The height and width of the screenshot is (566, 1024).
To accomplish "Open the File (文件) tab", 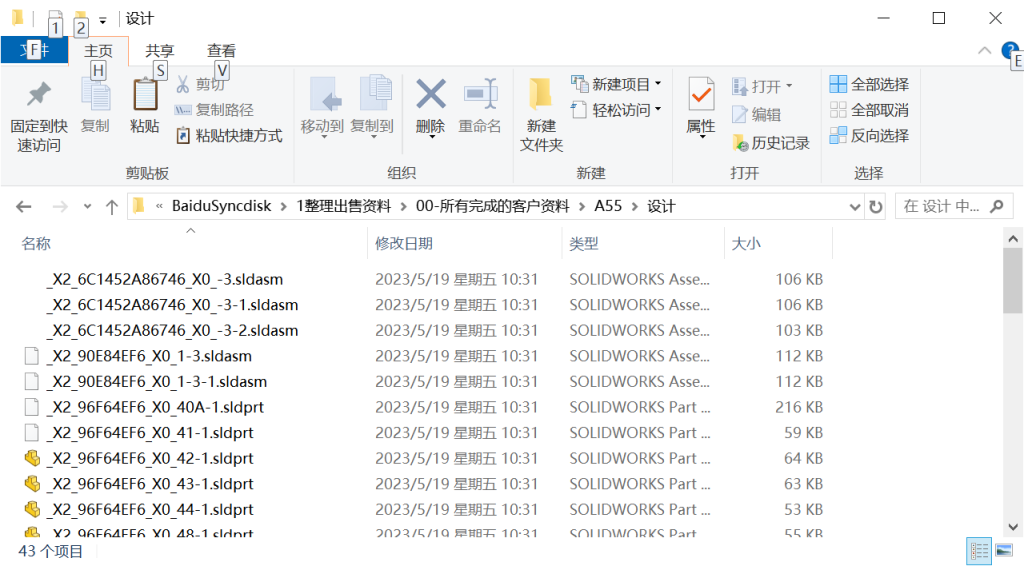I will click(x=34, y=50).
